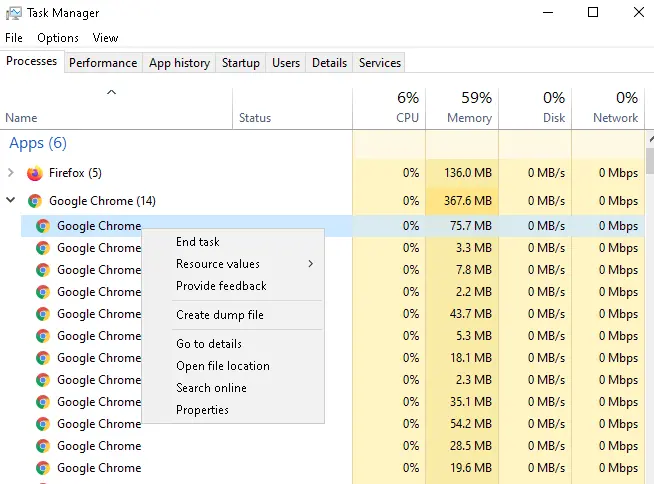Click Chrome icon in 35.1 MB row

pyautogui.click(x=43, y=402)
